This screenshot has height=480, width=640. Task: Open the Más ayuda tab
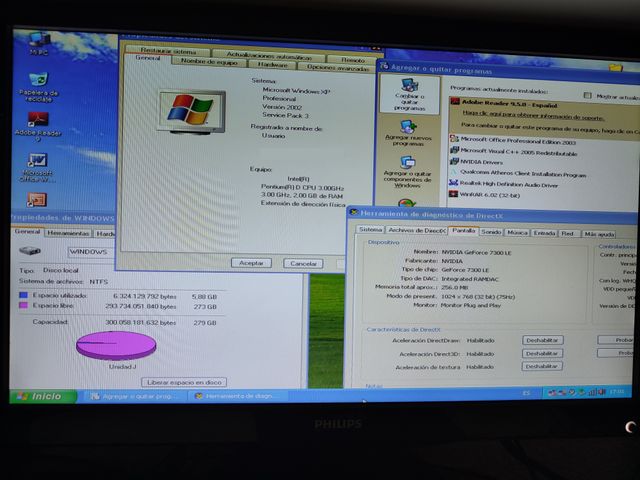pyautogui.click(x=599, y=234)
